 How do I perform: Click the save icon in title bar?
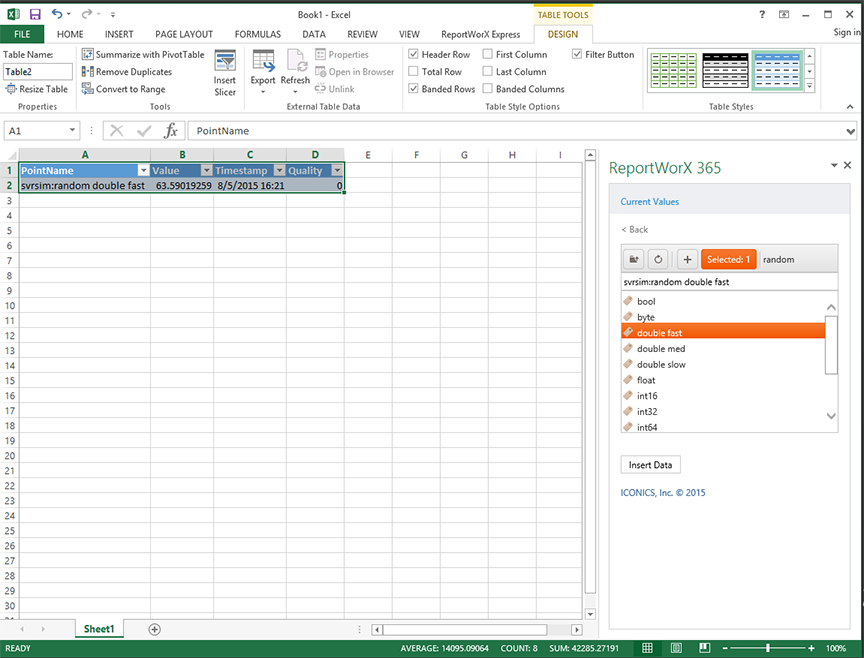(35, 15)
